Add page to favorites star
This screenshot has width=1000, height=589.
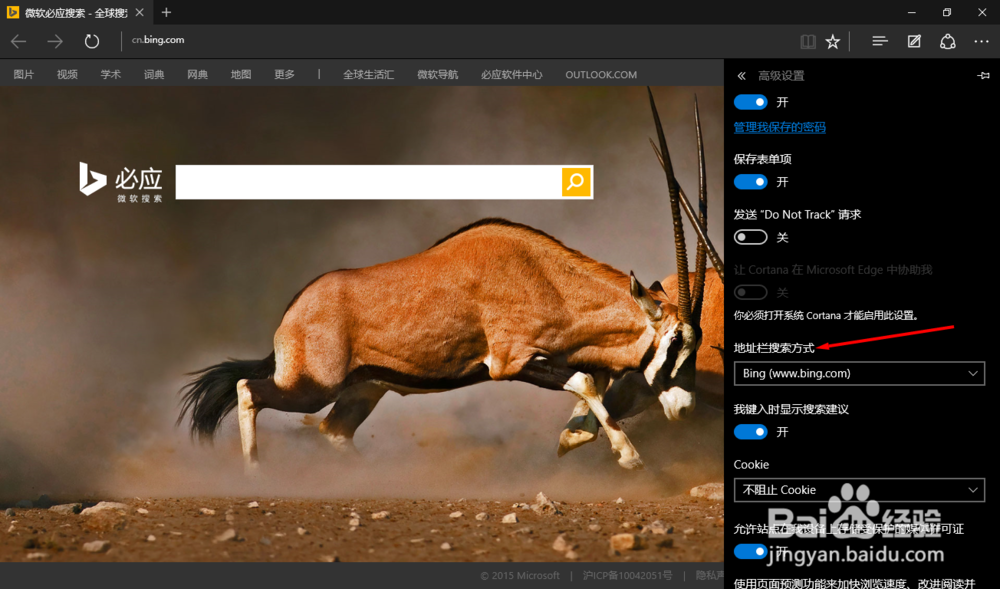[832, 41]
